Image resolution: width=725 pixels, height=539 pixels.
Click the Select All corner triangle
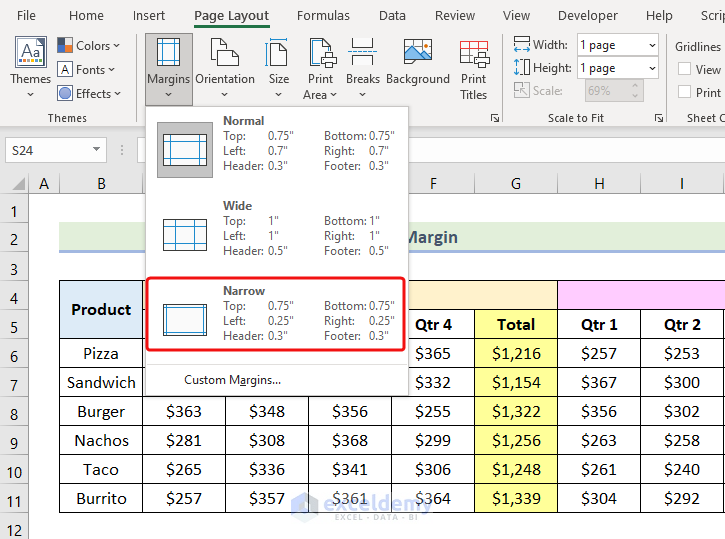18,184
